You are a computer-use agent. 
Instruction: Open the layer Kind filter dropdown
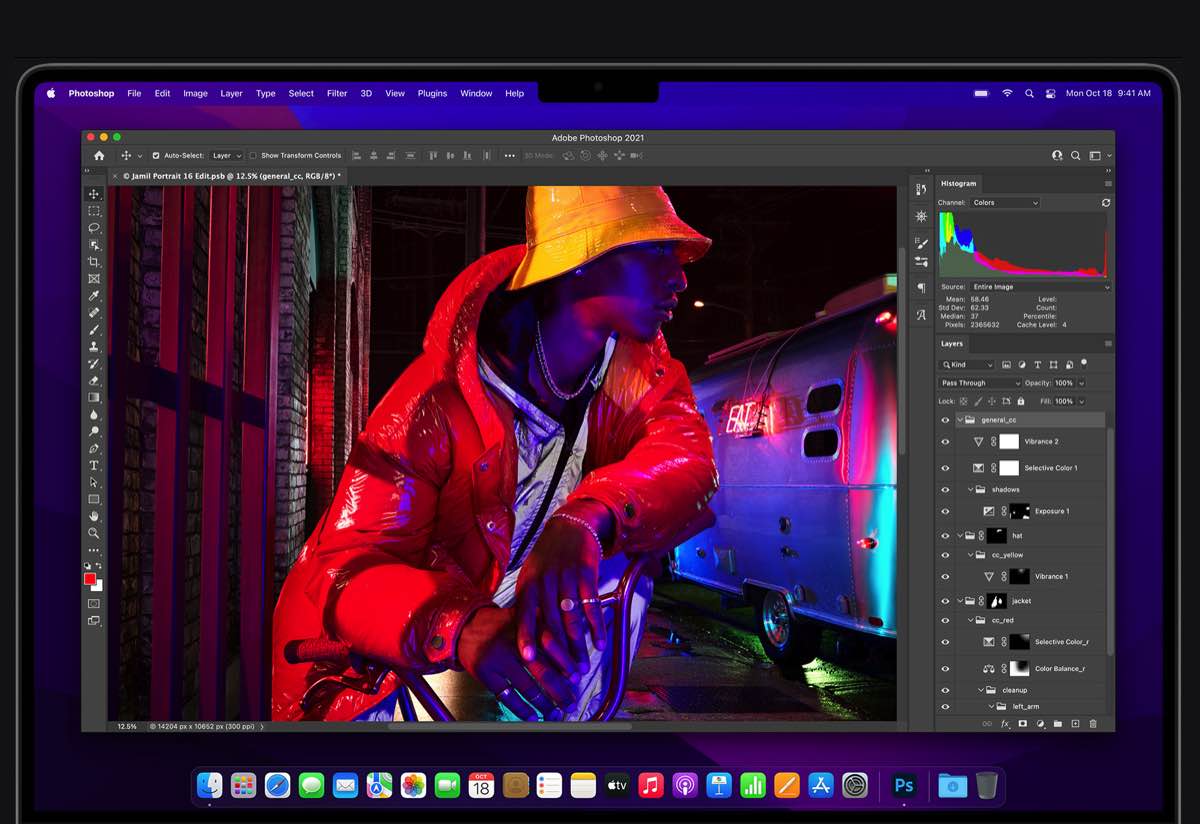point(967,365)
